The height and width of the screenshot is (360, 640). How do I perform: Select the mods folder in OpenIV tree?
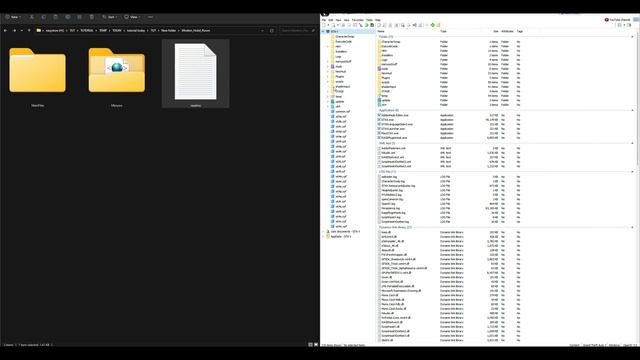tap(339, 67)
